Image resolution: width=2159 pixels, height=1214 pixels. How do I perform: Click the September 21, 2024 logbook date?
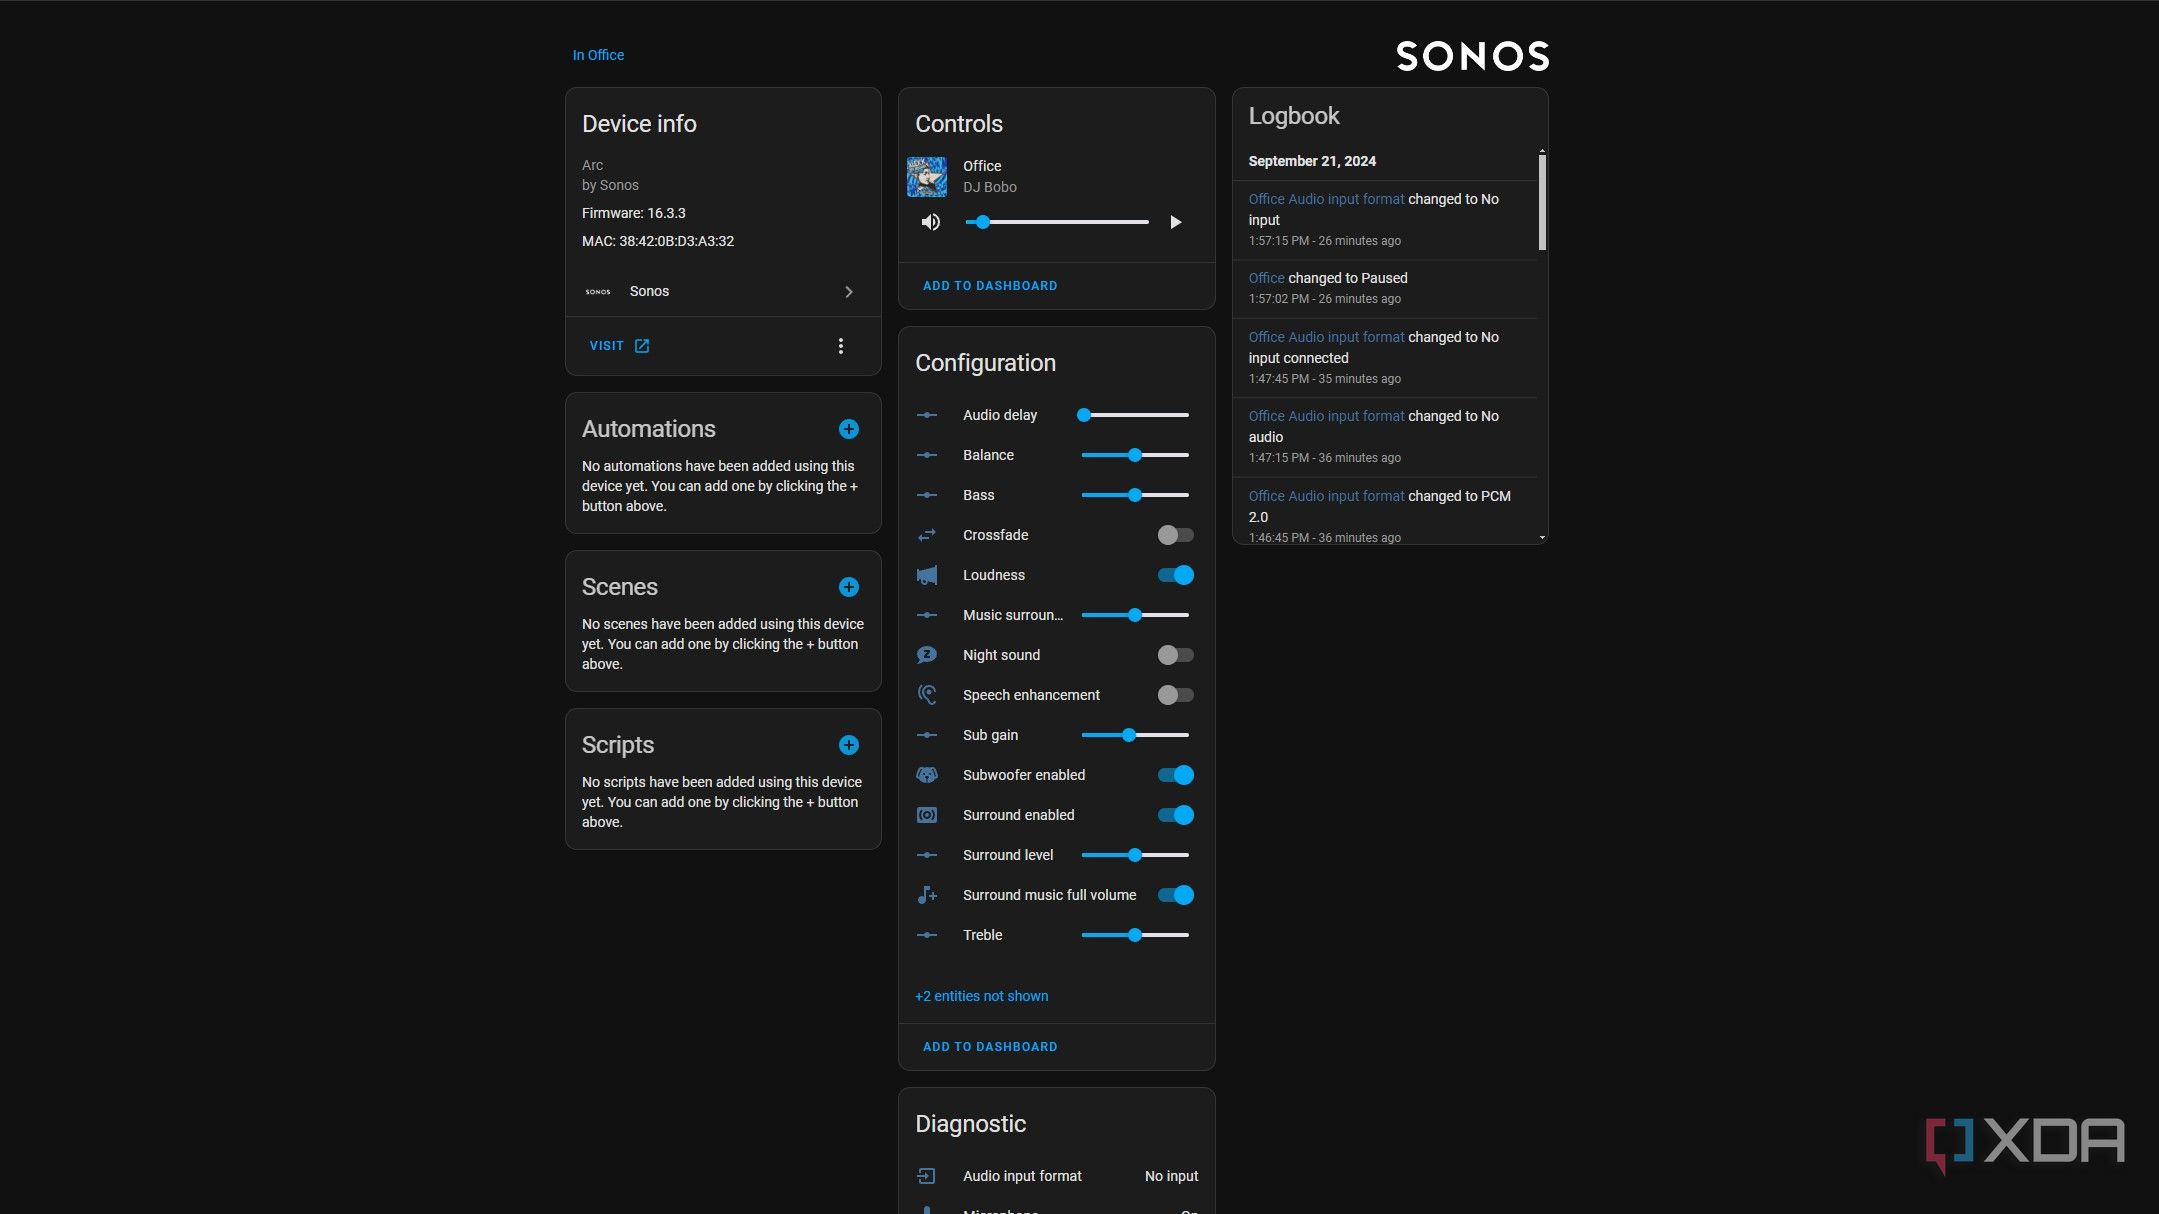pyautogui.click(x=1312, y=161)
